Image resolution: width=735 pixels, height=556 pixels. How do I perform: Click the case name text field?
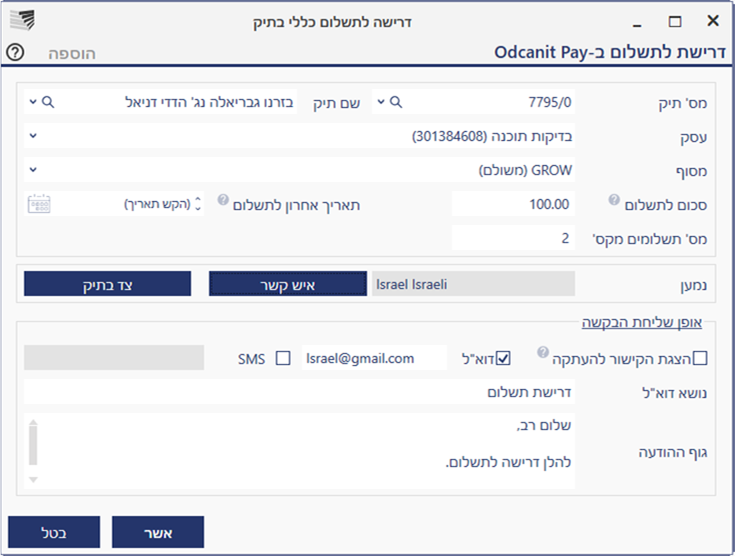pos(160,102)
